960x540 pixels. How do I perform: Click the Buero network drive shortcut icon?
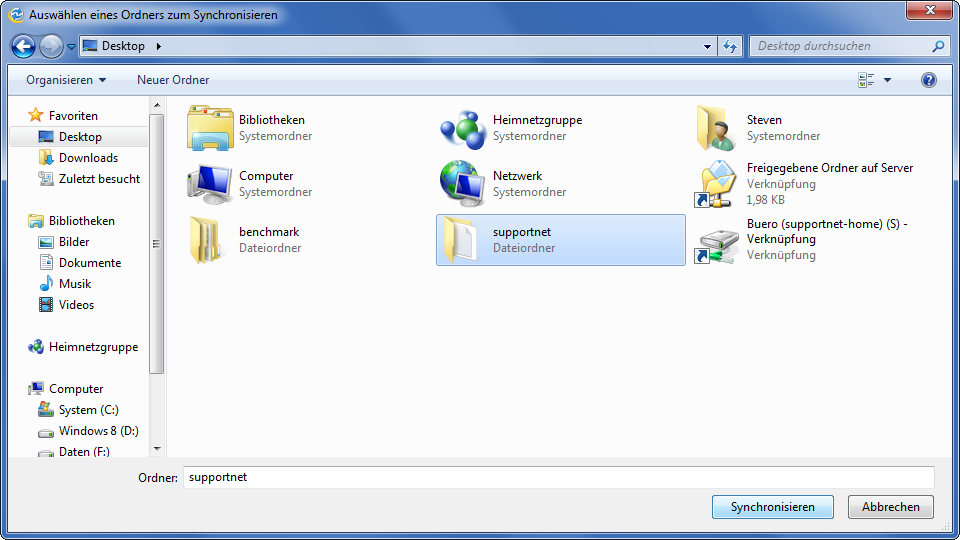pos(716,246)
